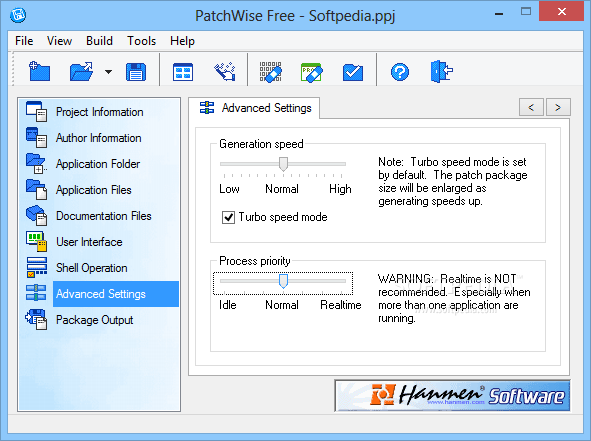Image resolution: width=591 pixels, height=441 pixels.
Task: Go to Author Information page label
Action: tap(98, 138)
